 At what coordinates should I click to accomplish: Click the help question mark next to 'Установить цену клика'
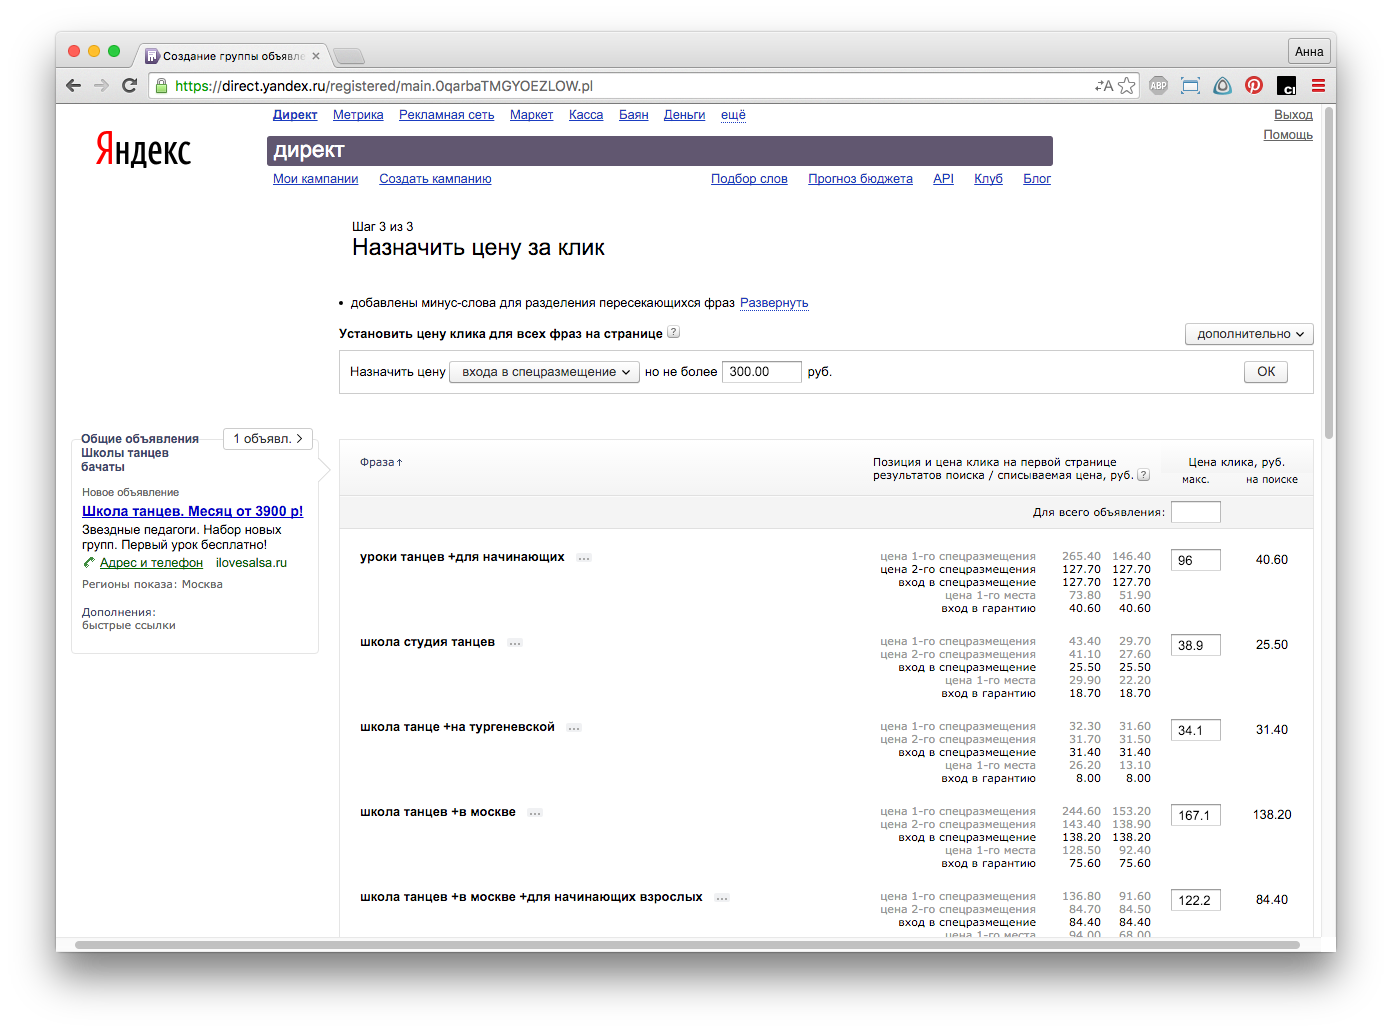[673, 333]
